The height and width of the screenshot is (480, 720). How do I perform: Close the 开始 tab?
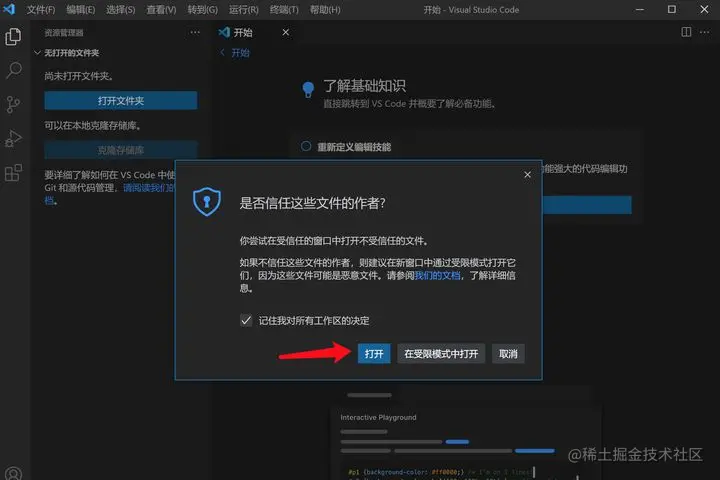286,32
